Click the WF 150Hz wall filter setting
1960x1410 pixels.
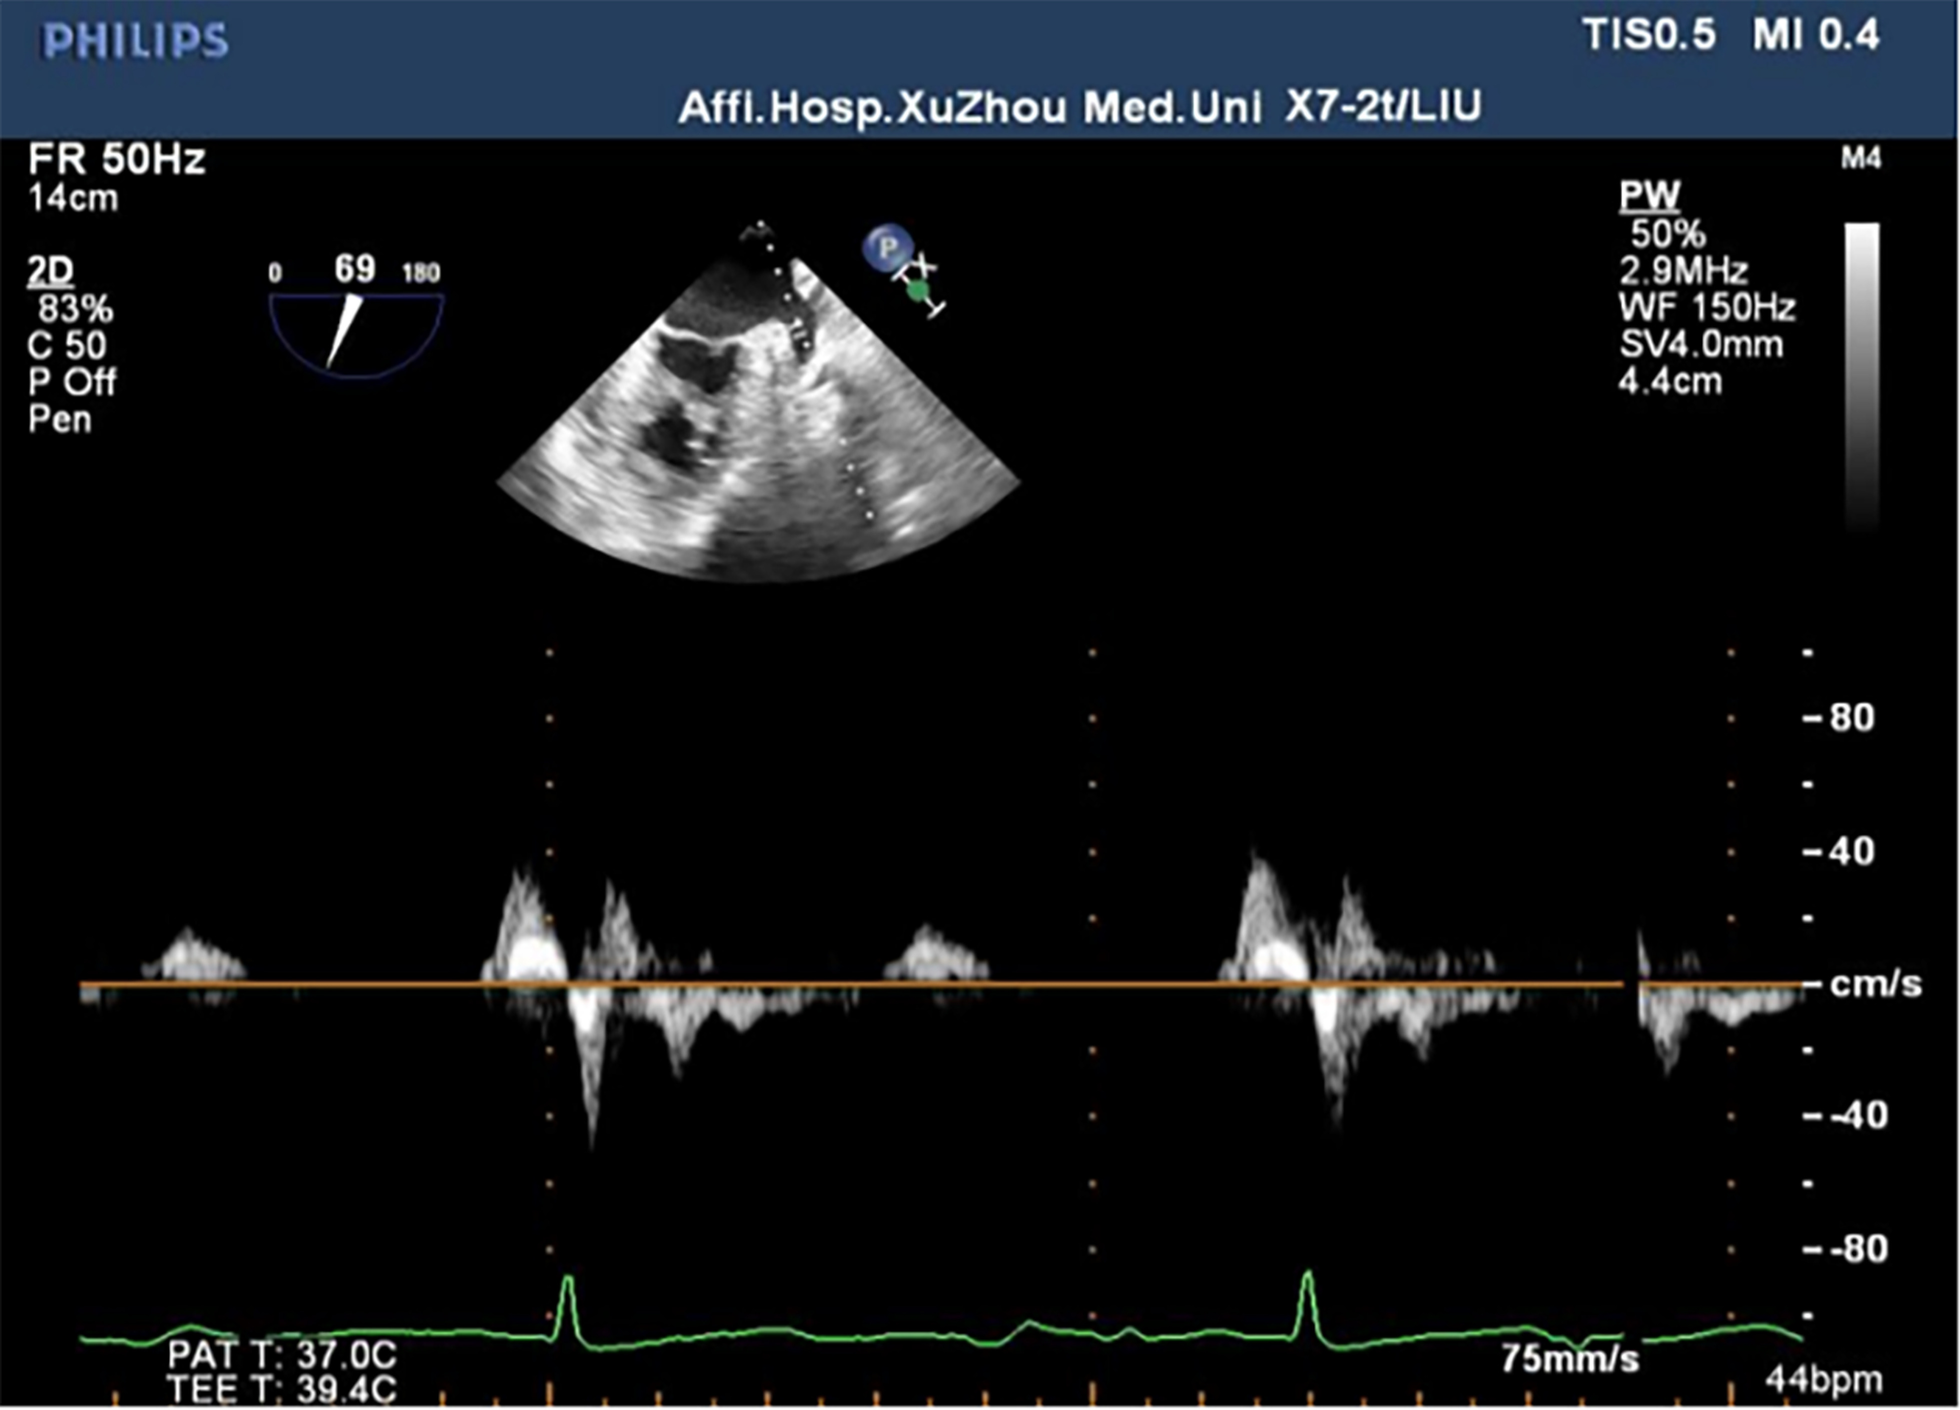[x=1707, y=308]
